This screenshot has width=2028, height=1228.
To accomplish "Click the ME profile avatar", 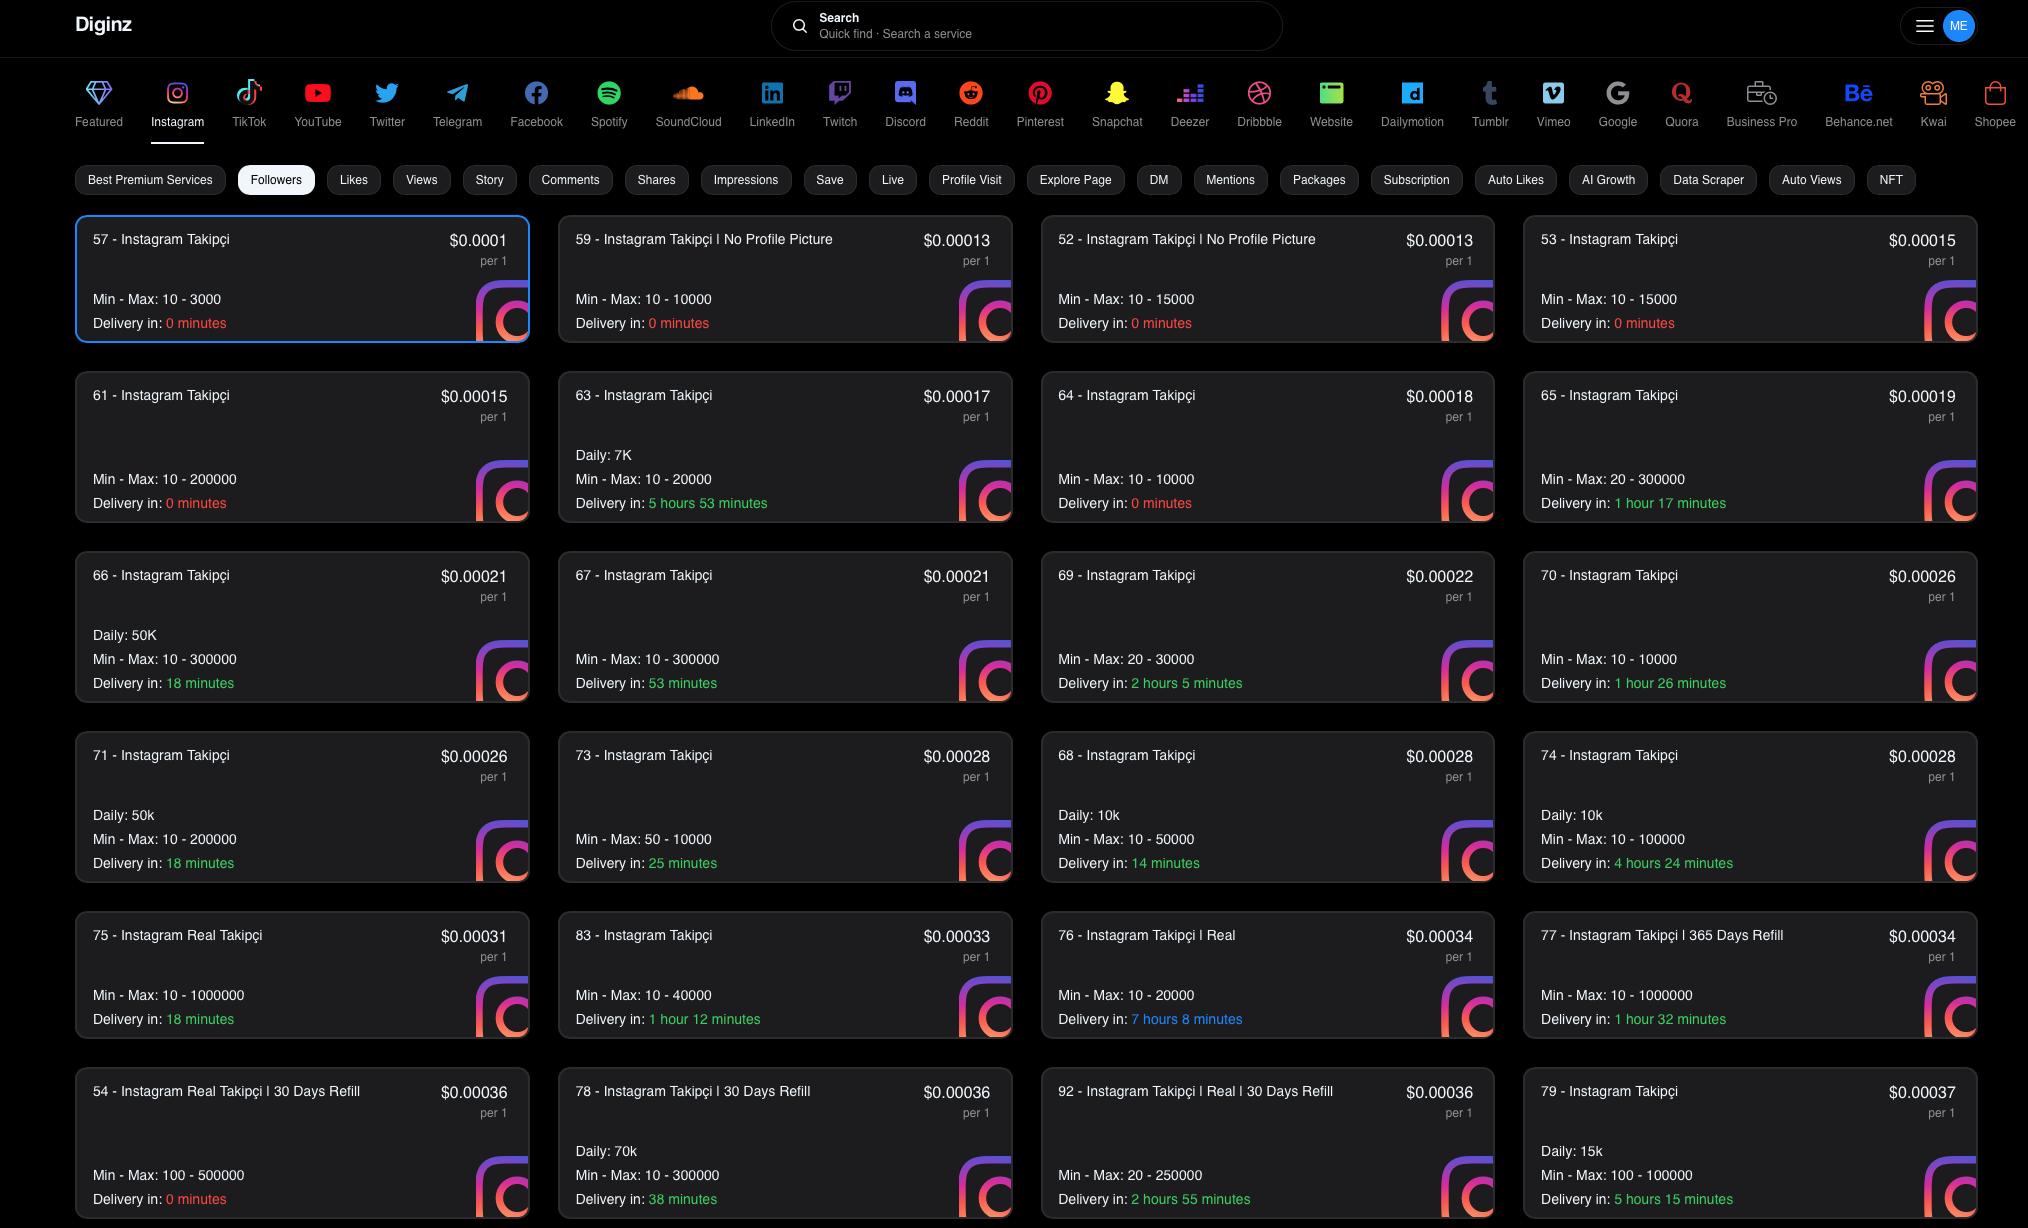I will click(x=1958, y=26).
